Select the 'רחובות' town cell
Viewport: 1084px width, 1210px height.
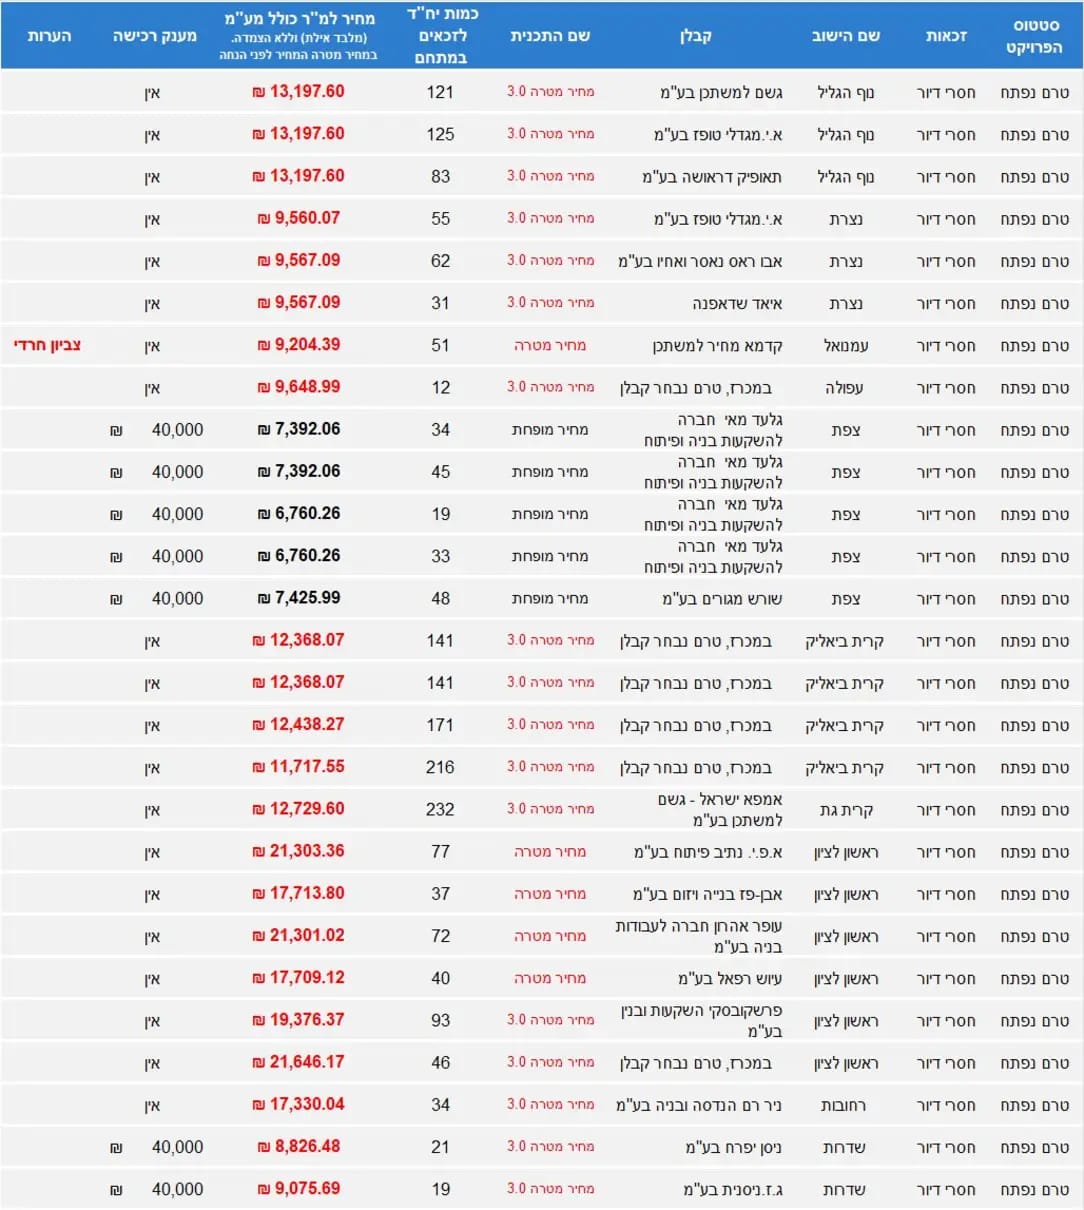click(845, 1105)
